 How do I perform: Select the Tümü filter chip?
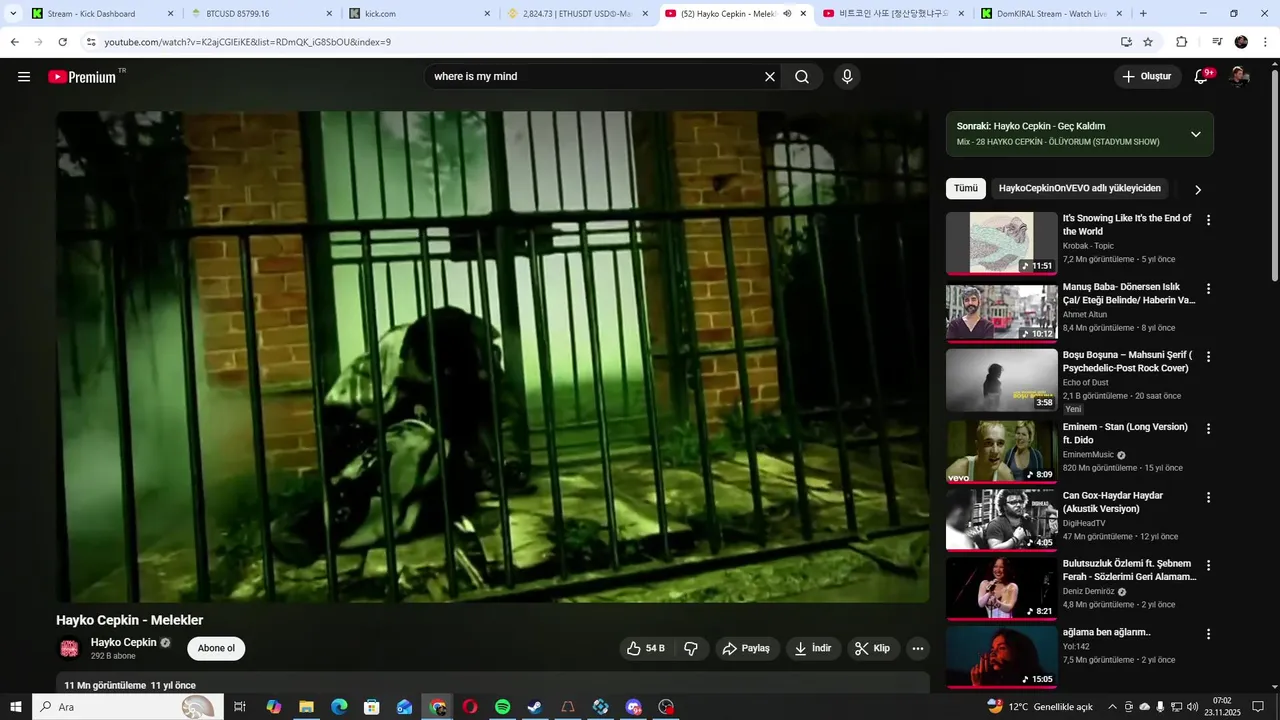tap(966, 188)
